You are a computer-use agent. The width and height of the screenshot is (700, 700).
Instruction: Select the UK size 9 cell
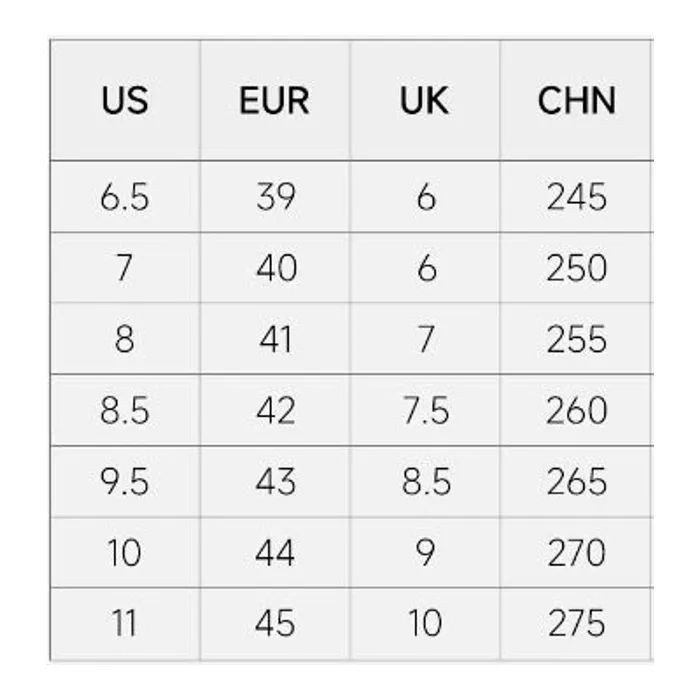(x=425, y=552)
